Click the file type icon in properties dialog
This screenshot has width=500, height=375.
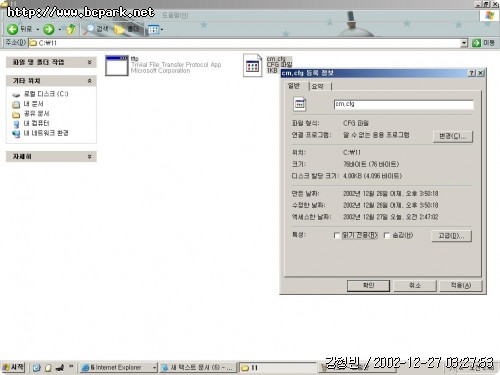point(299,104)
